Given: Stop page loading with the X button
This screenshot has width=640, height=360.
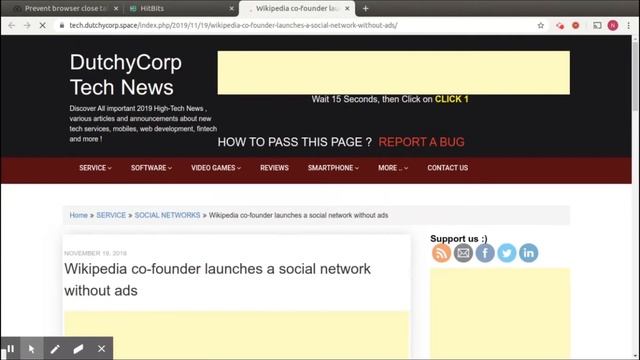Looking at the screenshot, I should [x=42, y=25].
